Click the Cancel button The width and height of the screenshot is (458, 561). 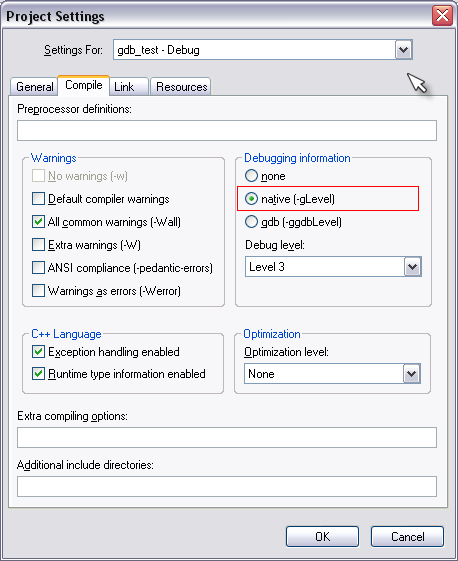[x=407, y=536]
